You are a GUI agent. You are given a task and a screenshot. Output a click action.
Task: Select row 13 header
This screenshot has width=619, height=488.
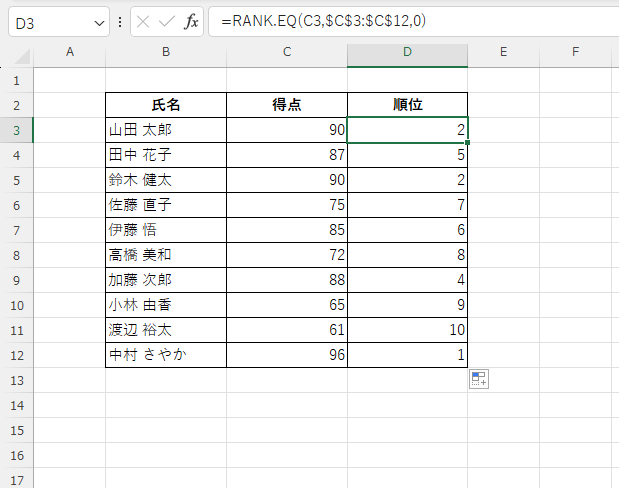click(17, 380)
